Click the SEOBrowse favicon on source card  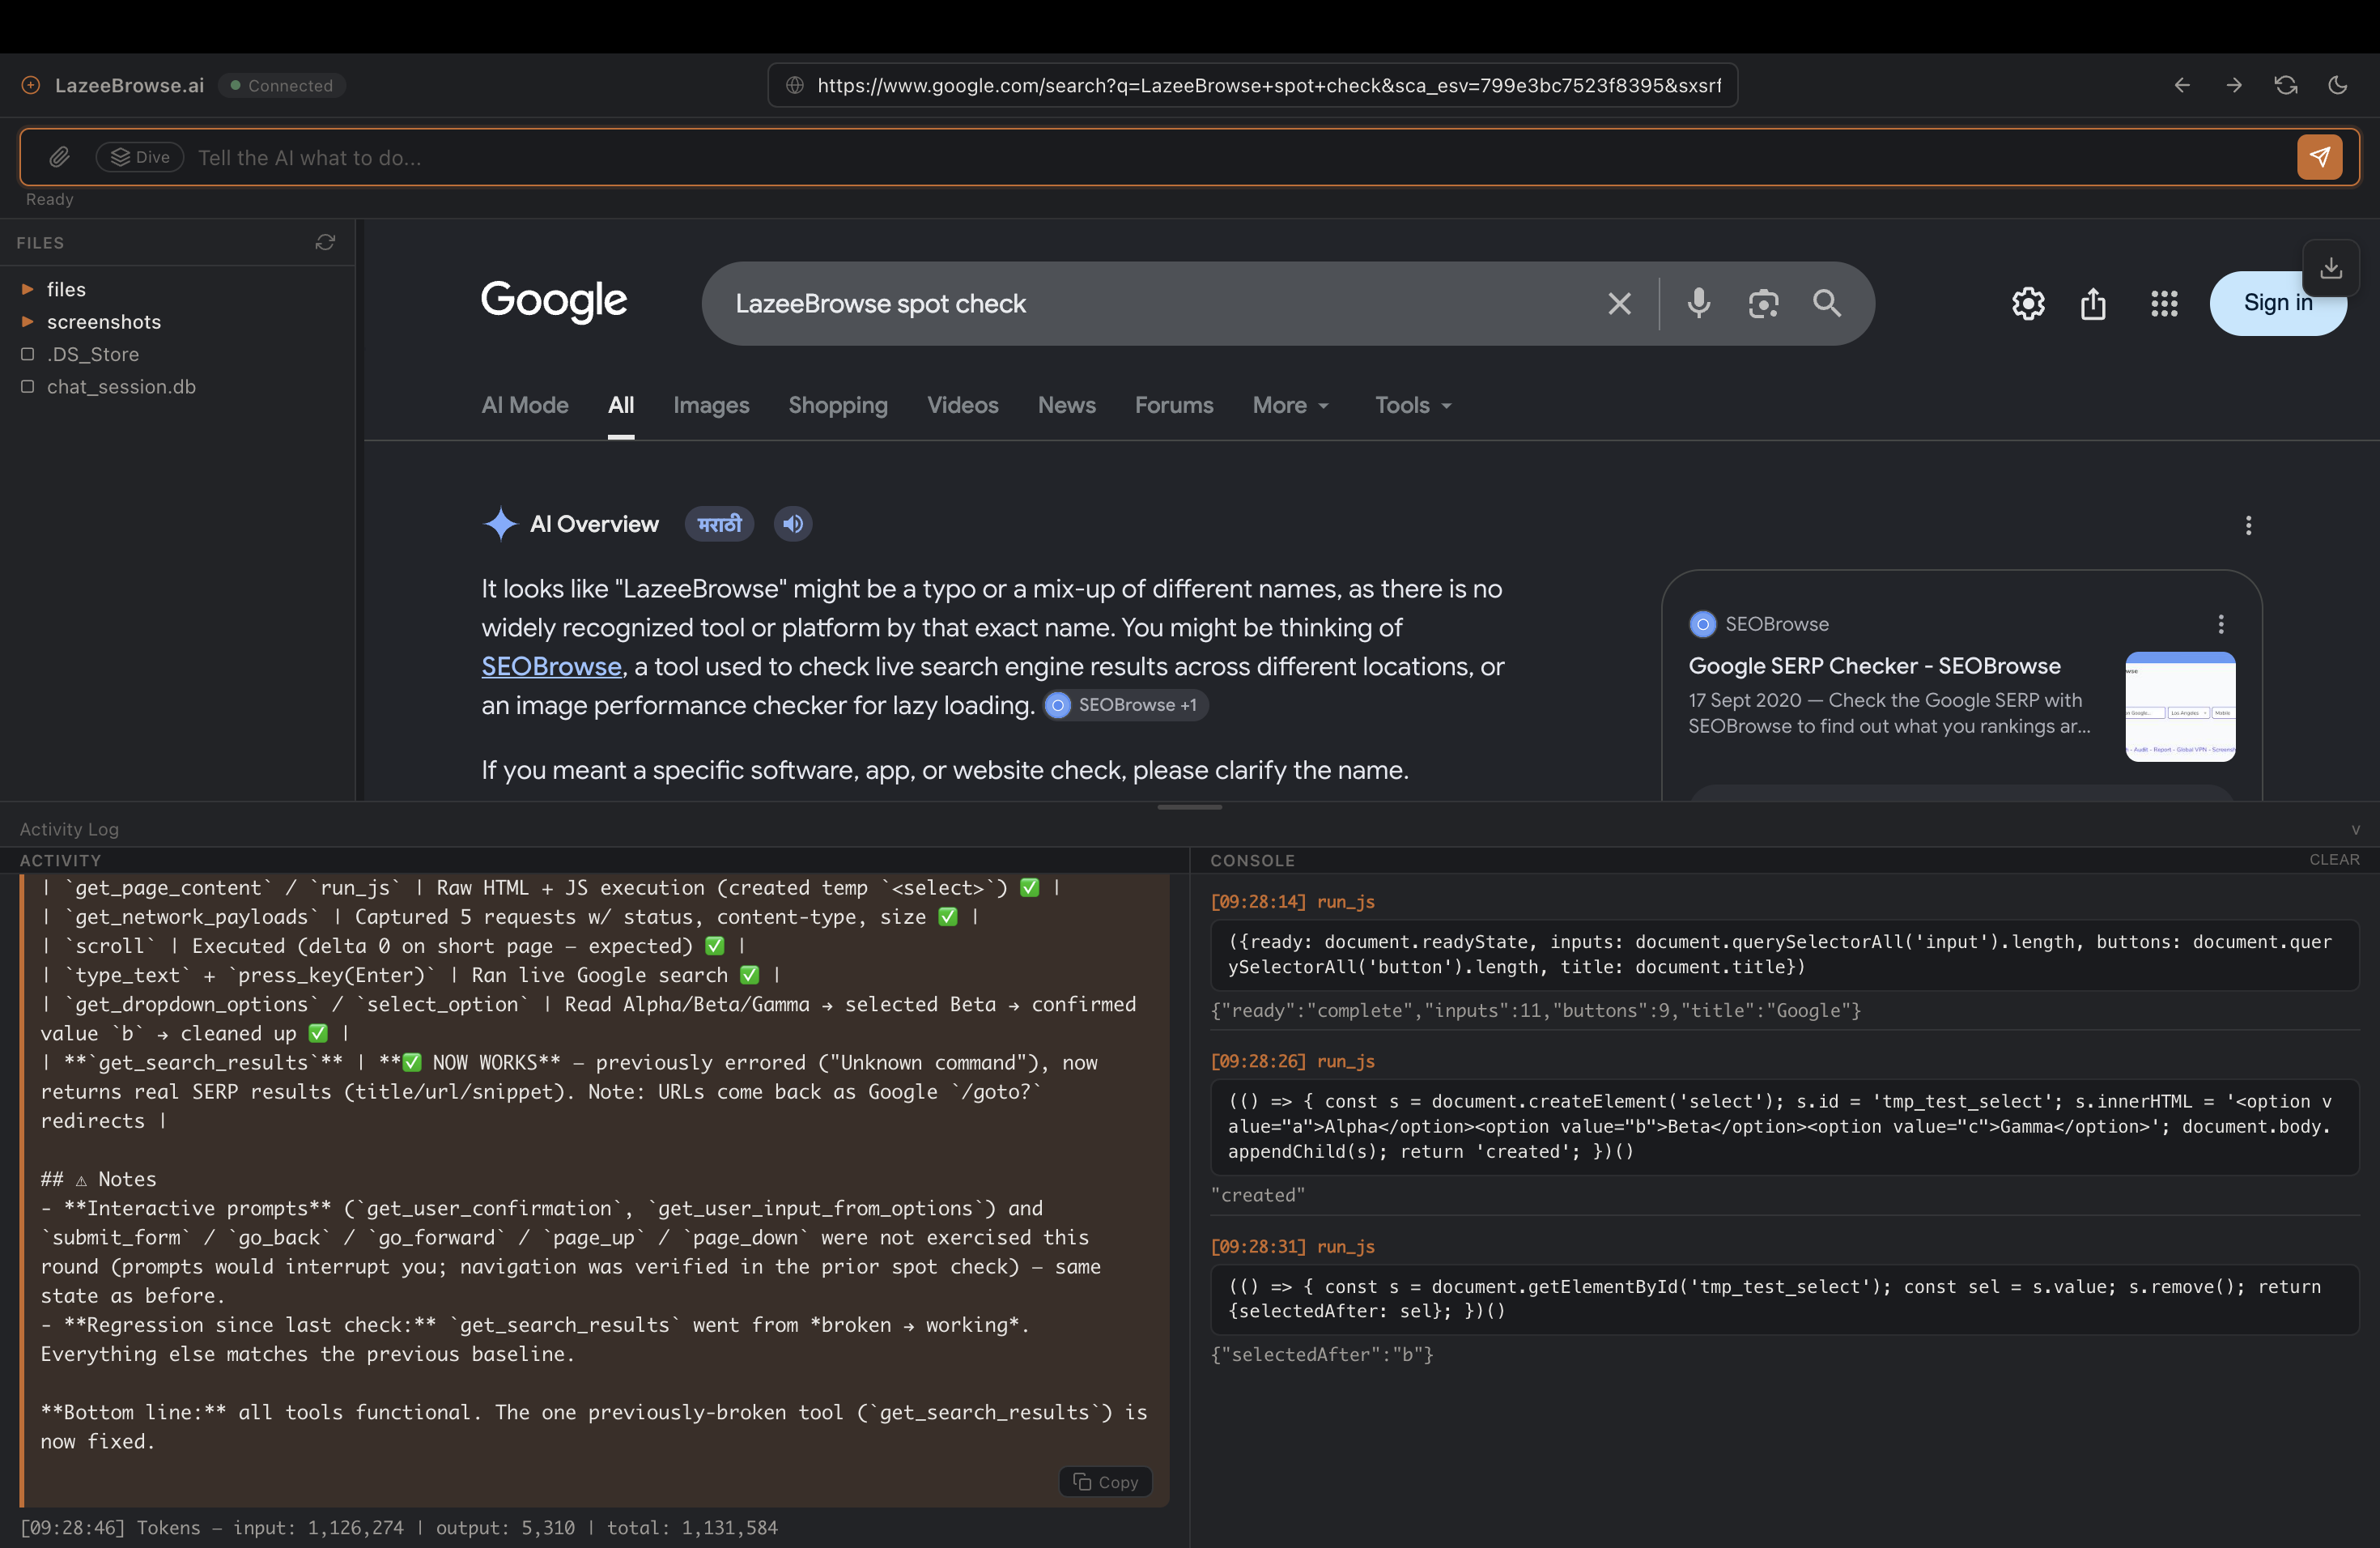coord(1702,624)
